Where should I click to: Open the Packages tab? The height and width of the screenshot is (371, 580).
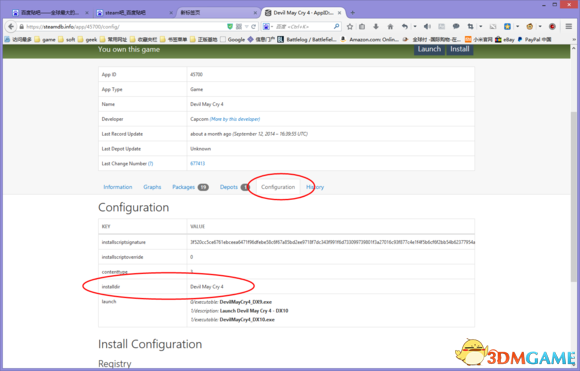(190, 187)
